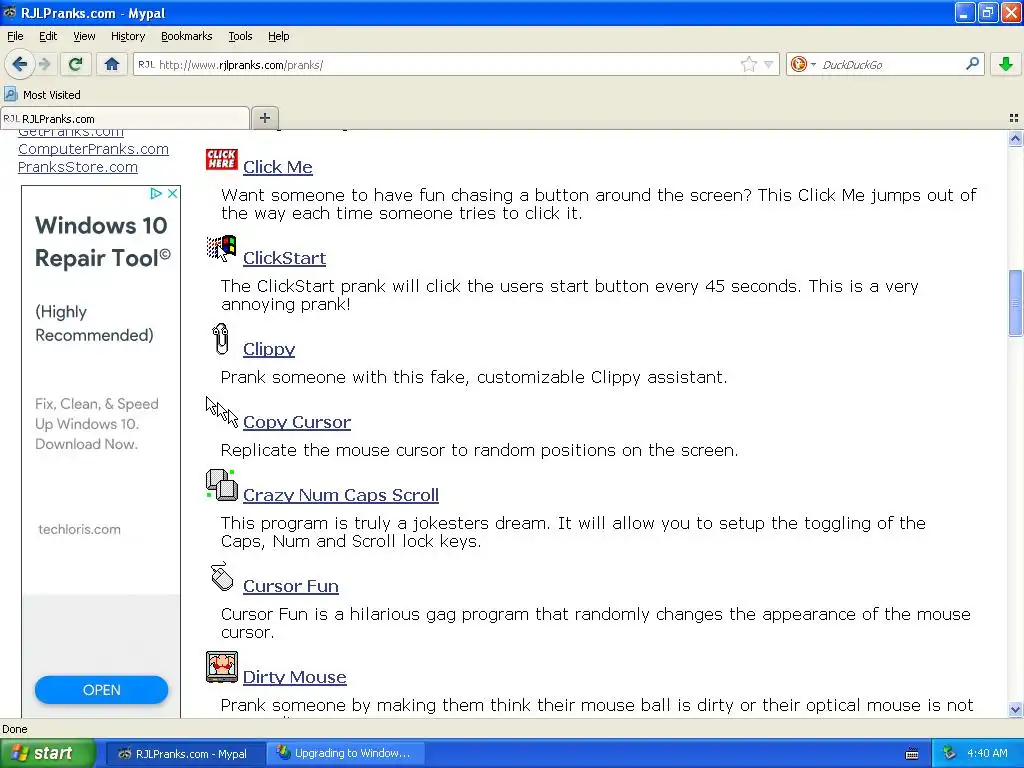The height and width of the screenshot is (768, 1024).
Task: Click the Windows 10 Repair Tool ad headline
Action: [102, 242]
